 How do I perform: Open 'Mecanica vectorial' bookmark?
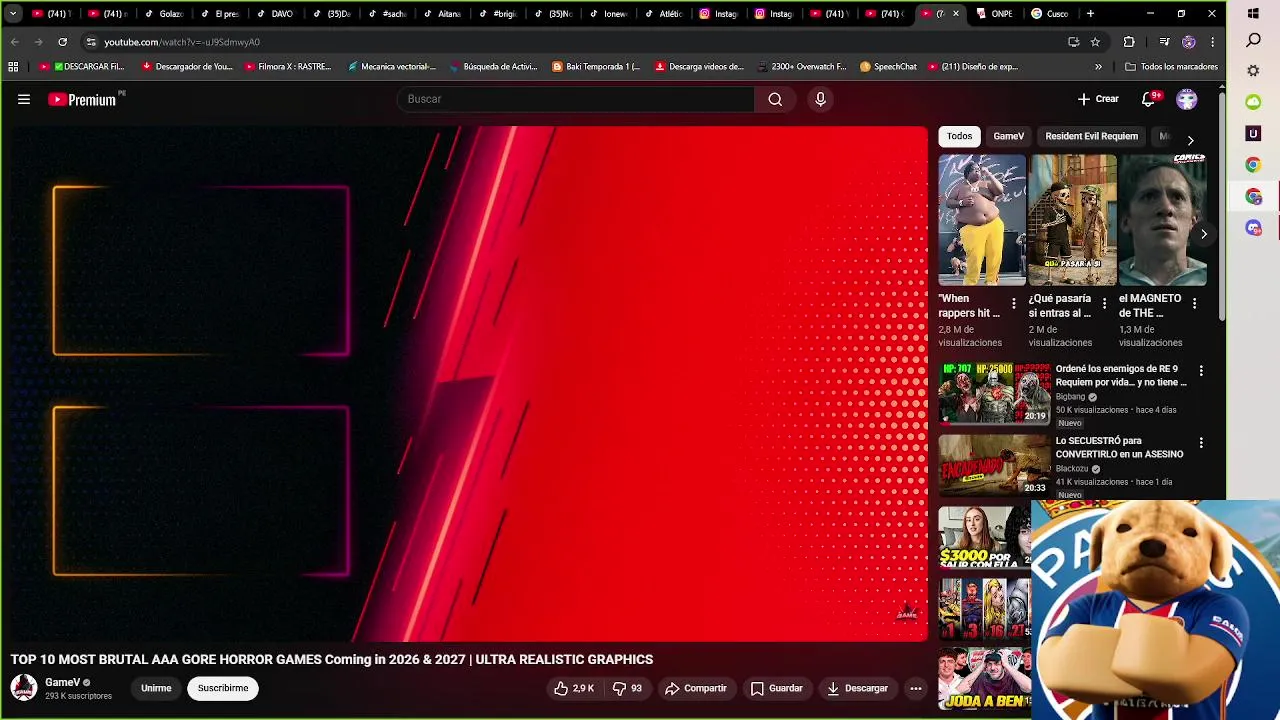click(x=391, y=67)
